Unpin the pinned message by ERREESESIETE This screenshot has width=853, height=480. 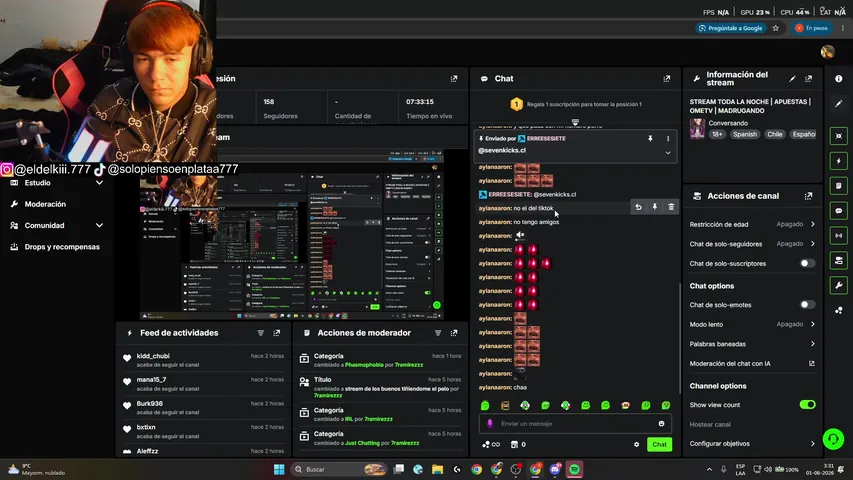pyautogui.click(x=650, y=139)
